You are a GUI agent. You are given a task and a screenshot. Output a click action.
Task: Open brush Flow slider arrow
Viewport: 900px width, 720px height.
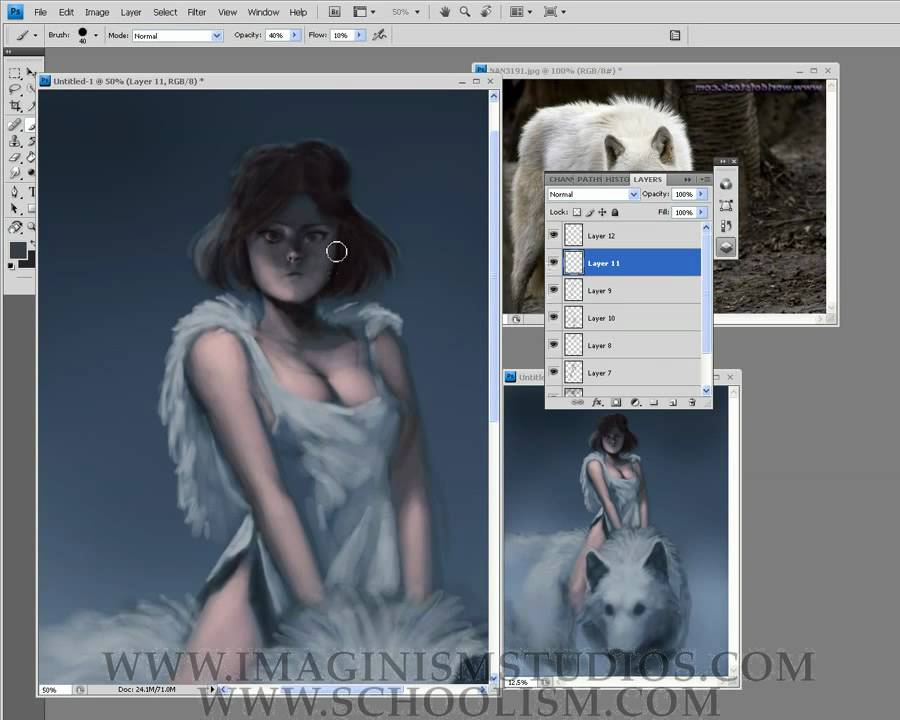click(359, 35)
